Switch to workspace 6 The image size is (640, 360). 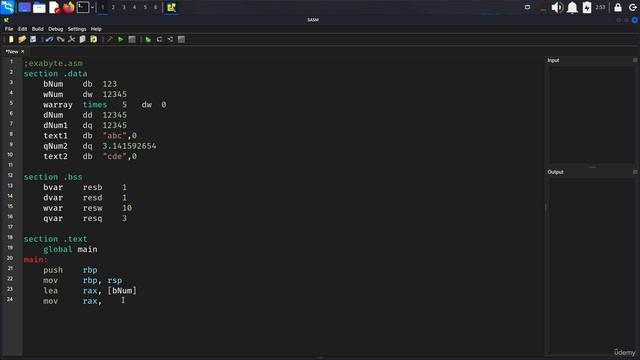tap(156, 7)
